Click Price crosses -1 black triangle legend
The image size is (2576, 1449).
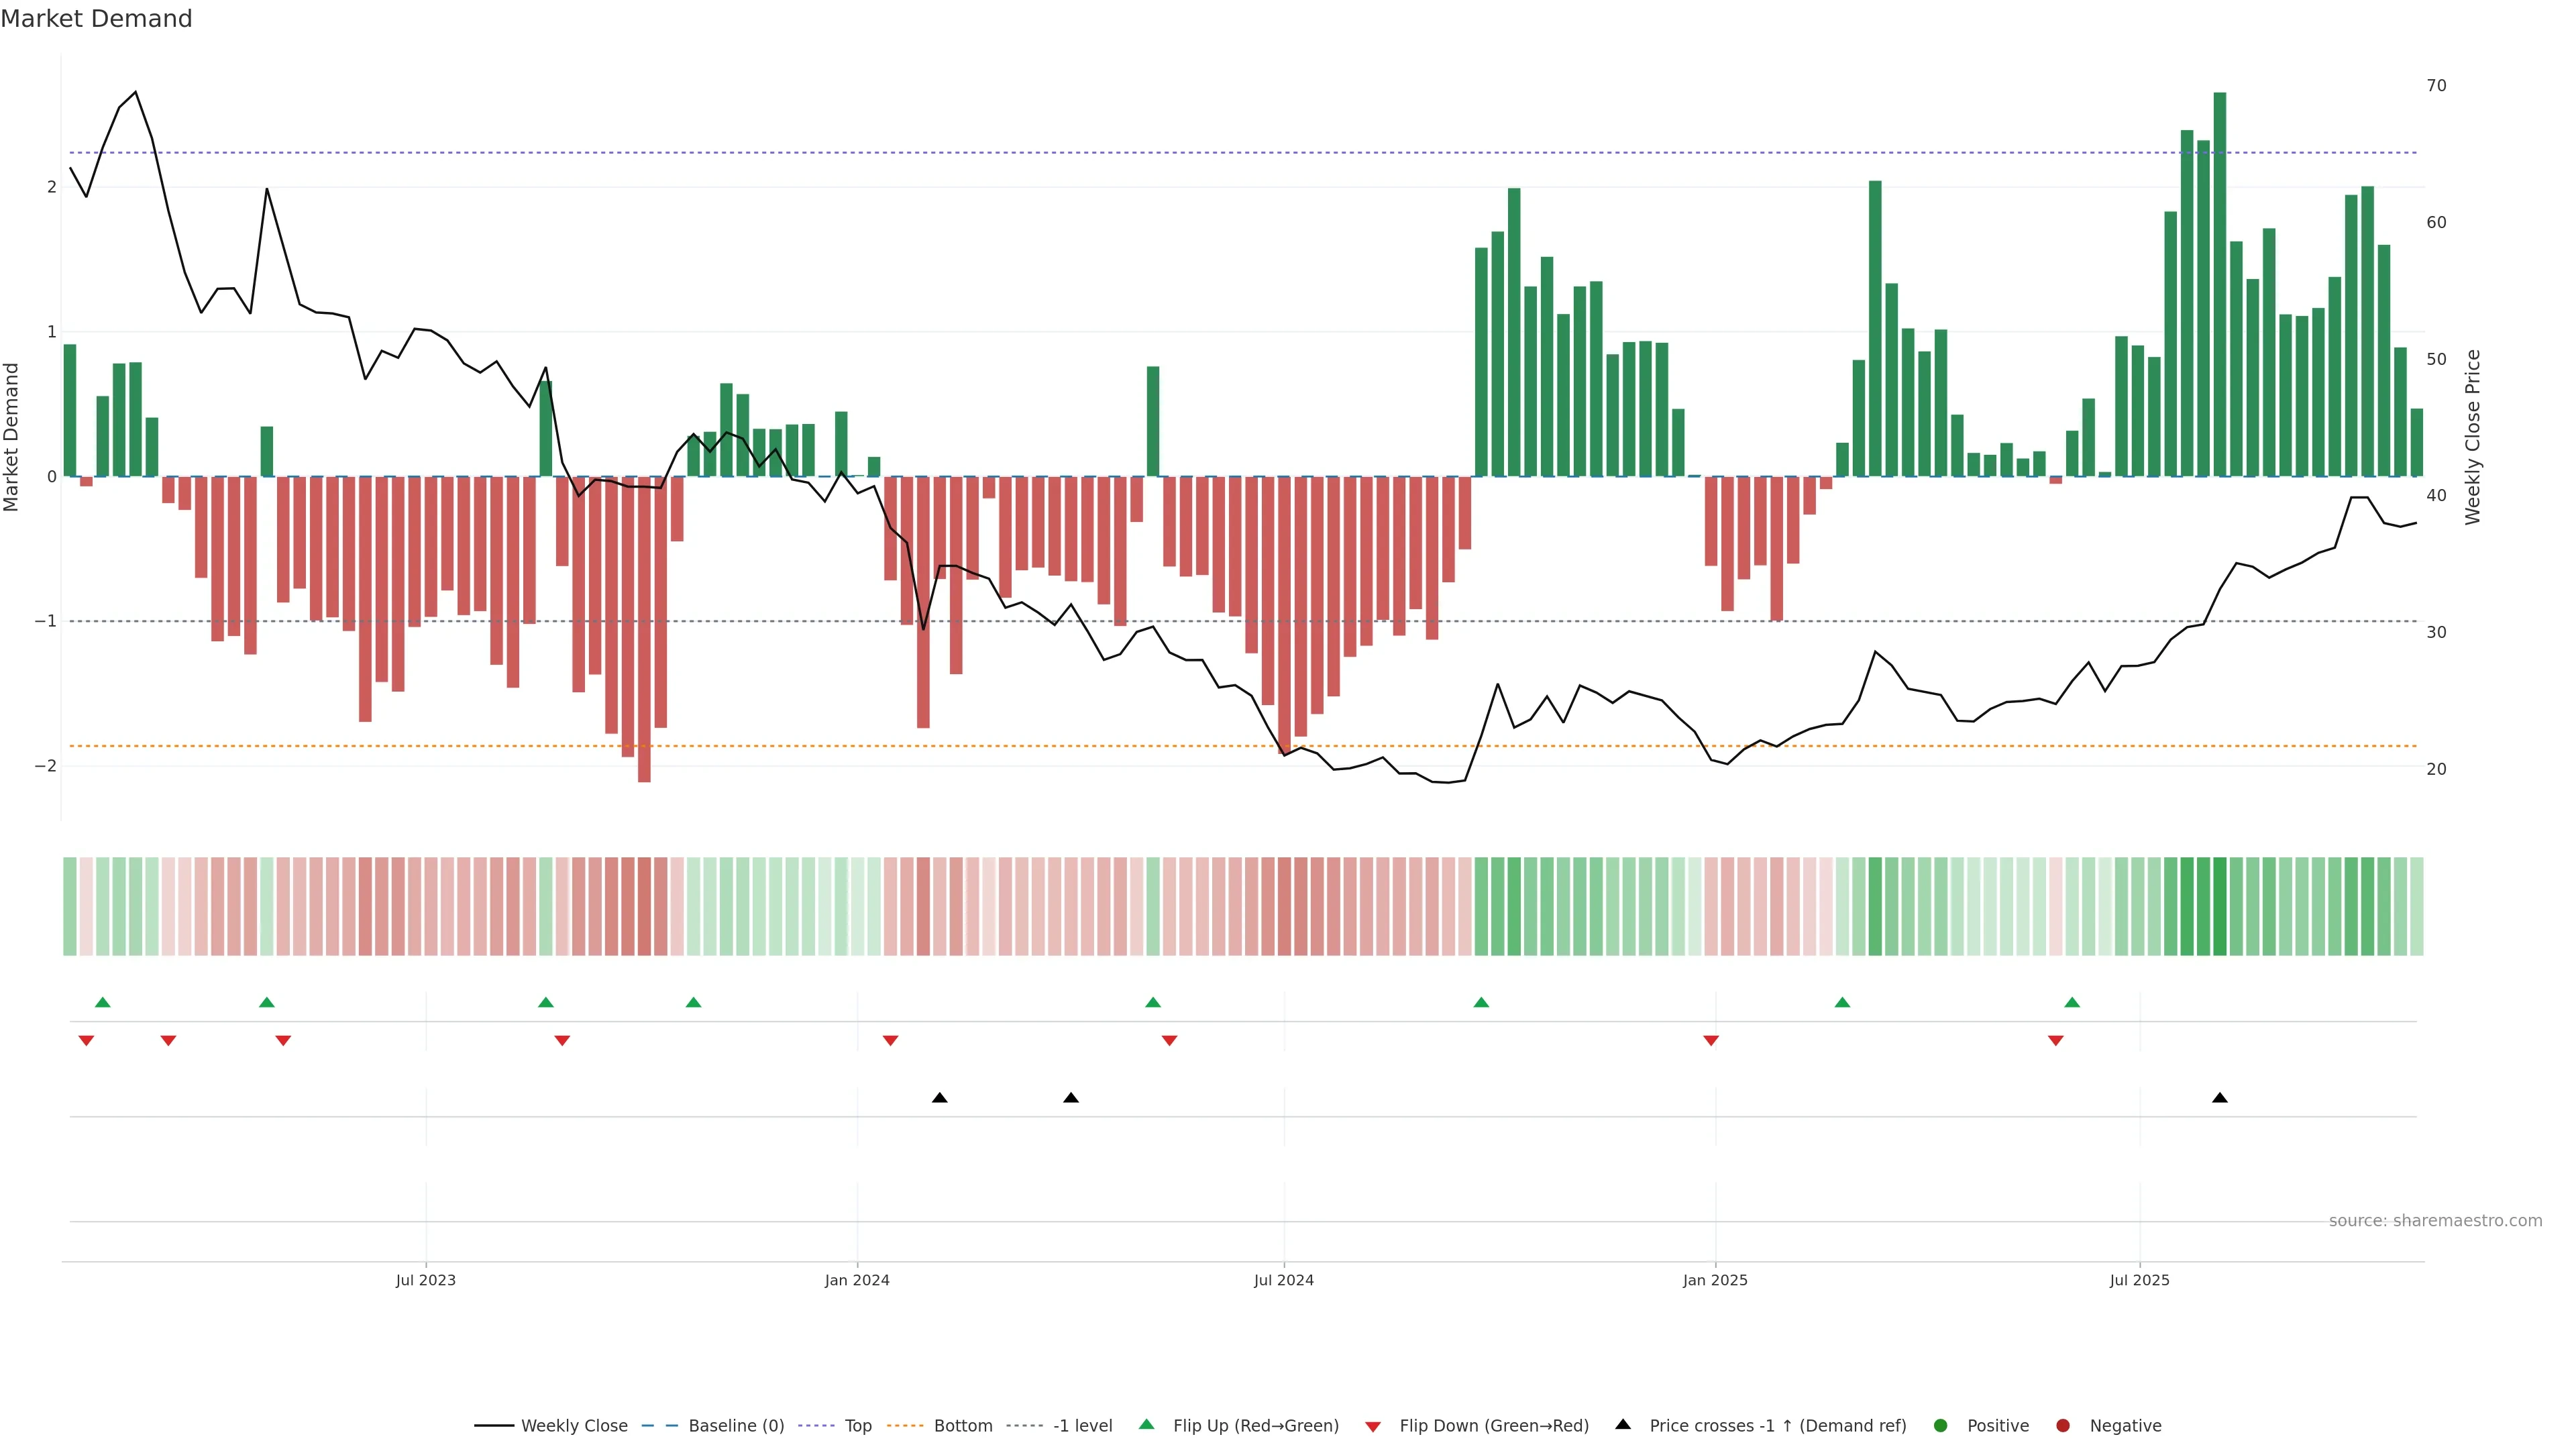(x=1623, y=1424)
